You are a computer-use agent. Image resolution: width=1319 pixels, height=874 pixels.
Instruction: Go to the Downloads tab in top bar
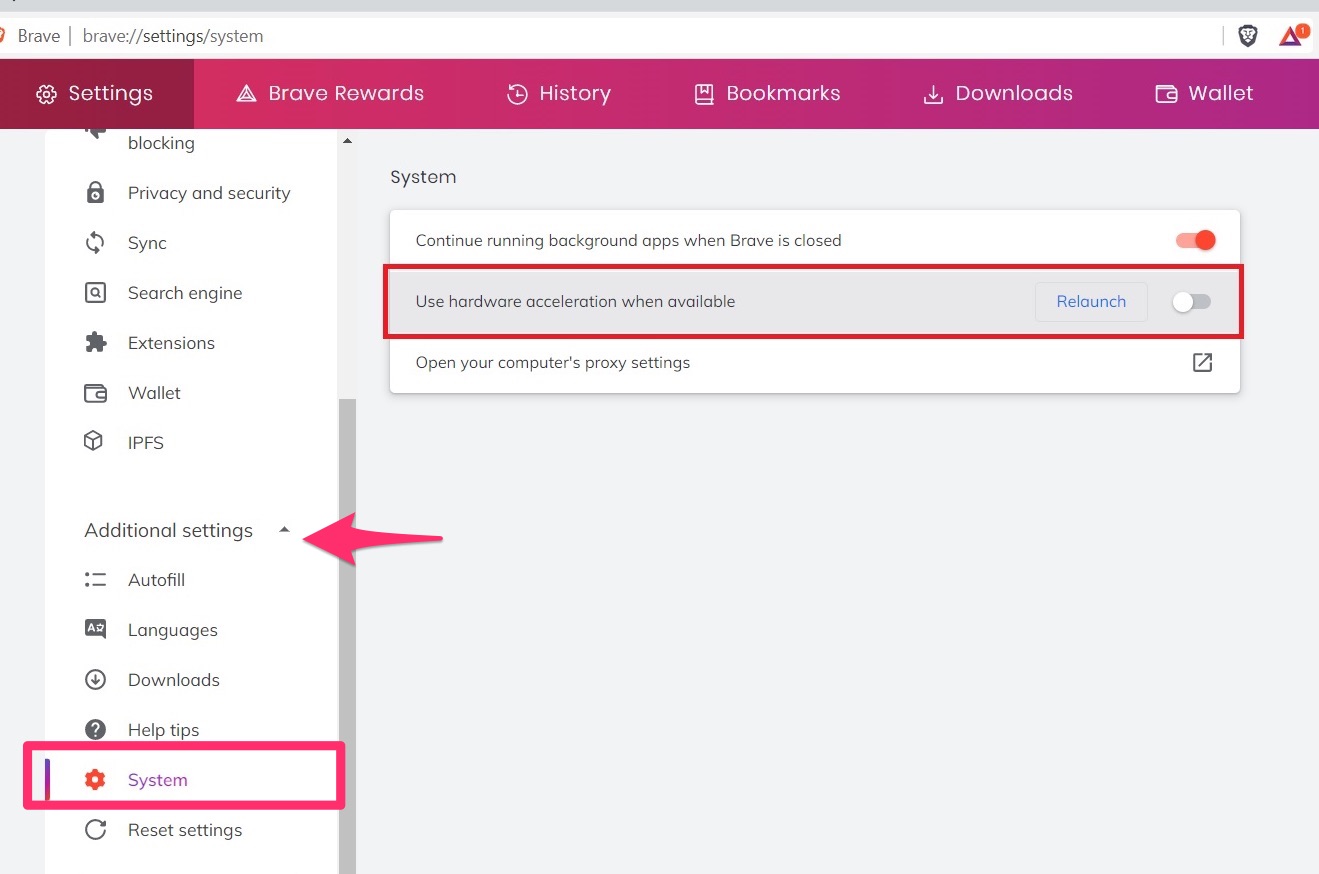coord(997,94)
